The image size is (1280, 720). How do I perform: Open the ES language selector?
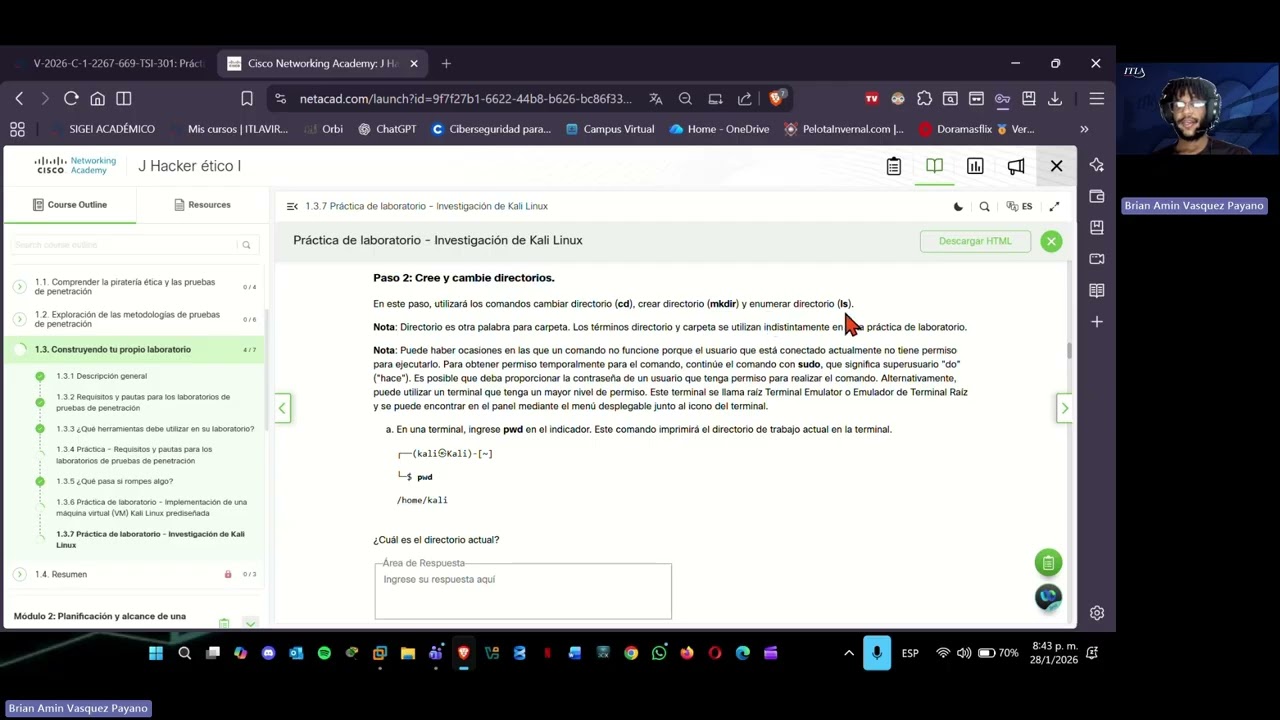[x=1020, y=207]
